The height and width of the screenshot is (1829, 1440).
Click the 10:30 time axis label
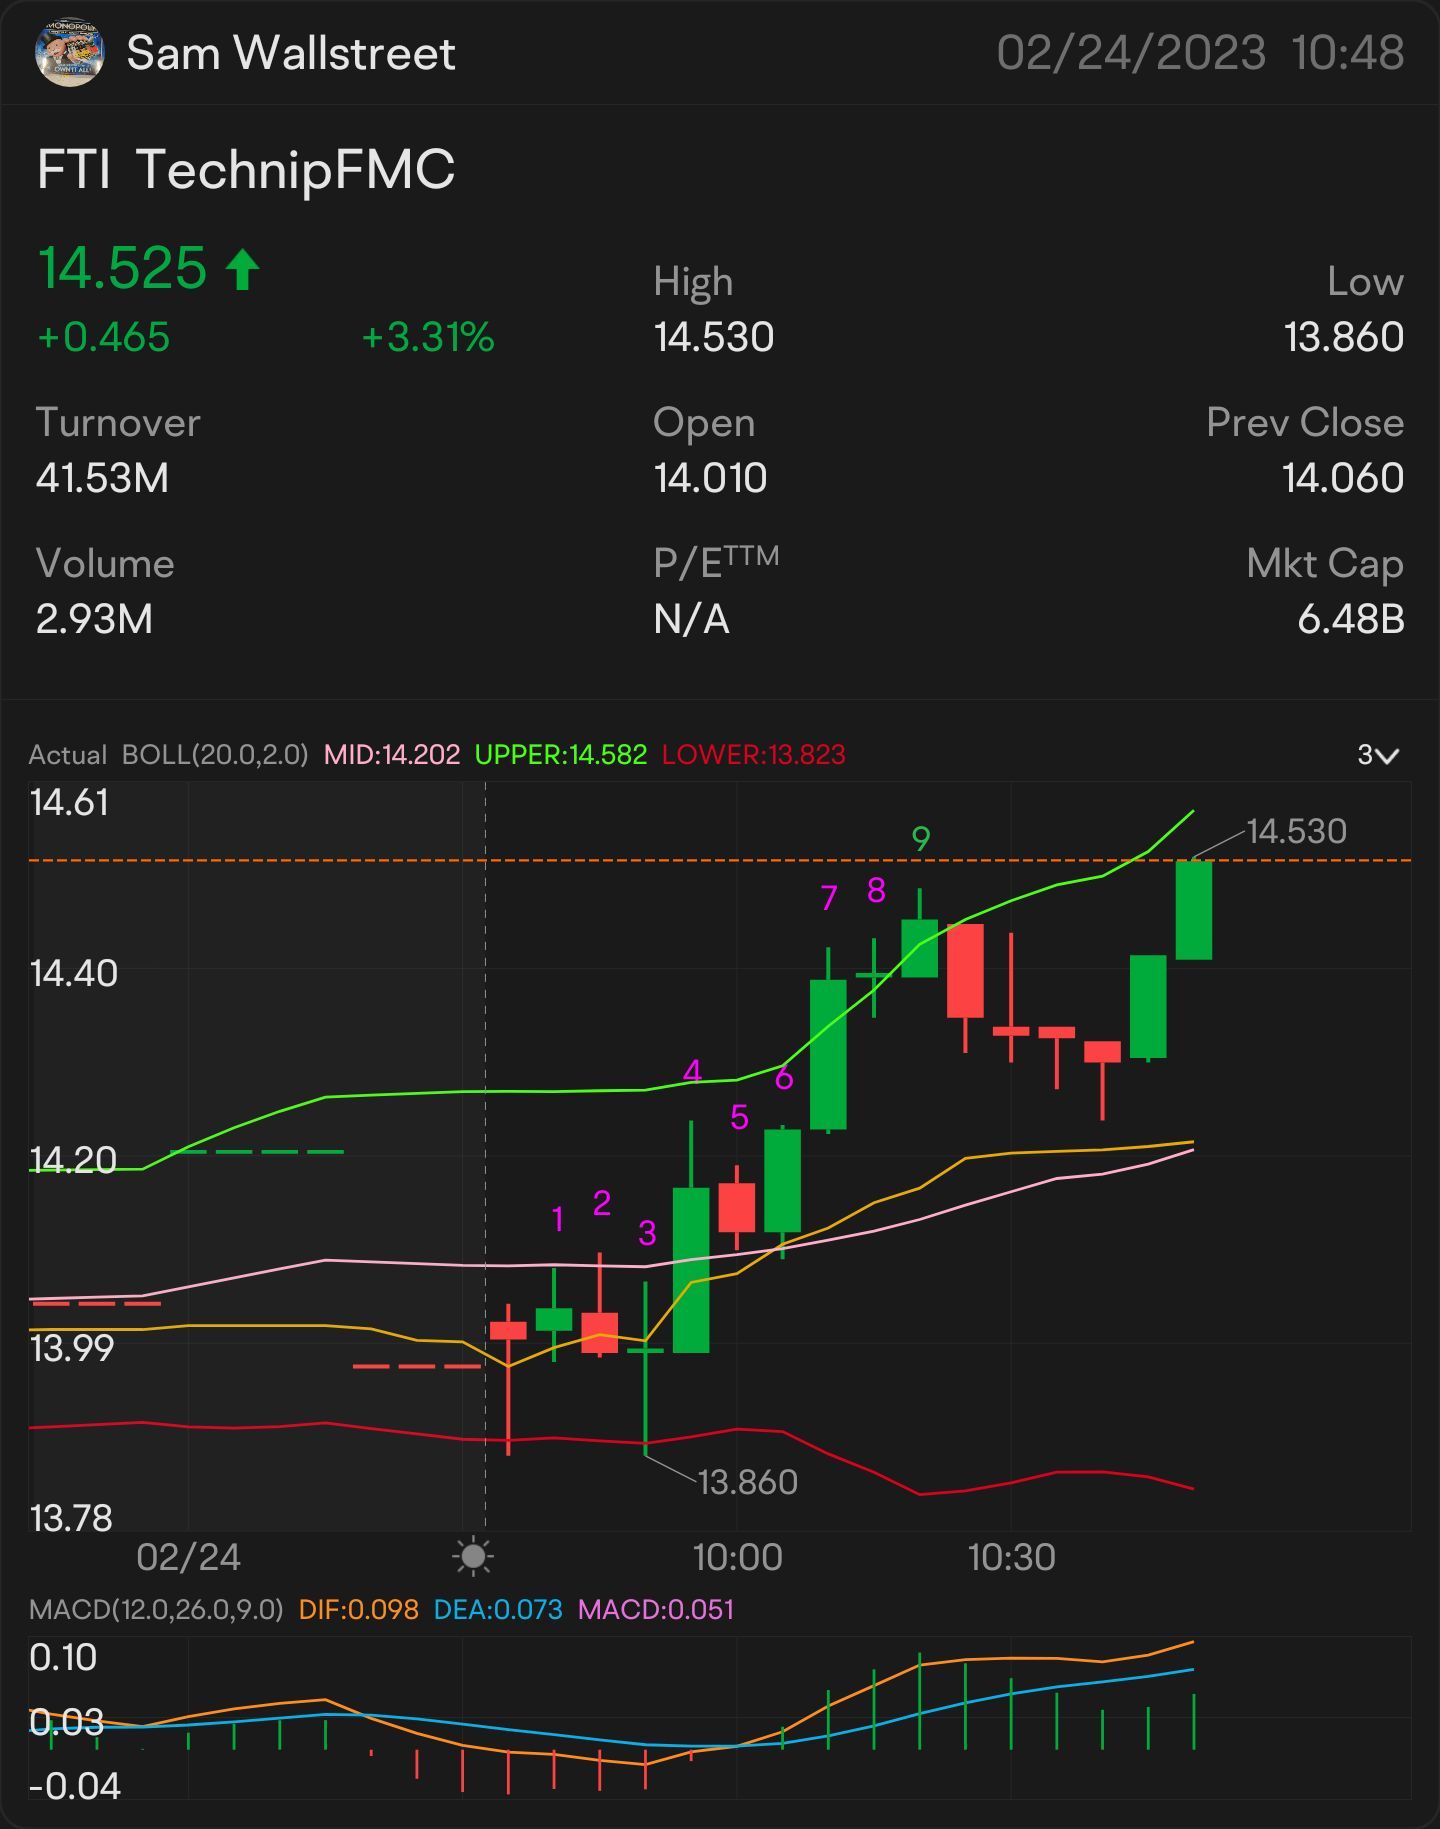point(1011,1557)
